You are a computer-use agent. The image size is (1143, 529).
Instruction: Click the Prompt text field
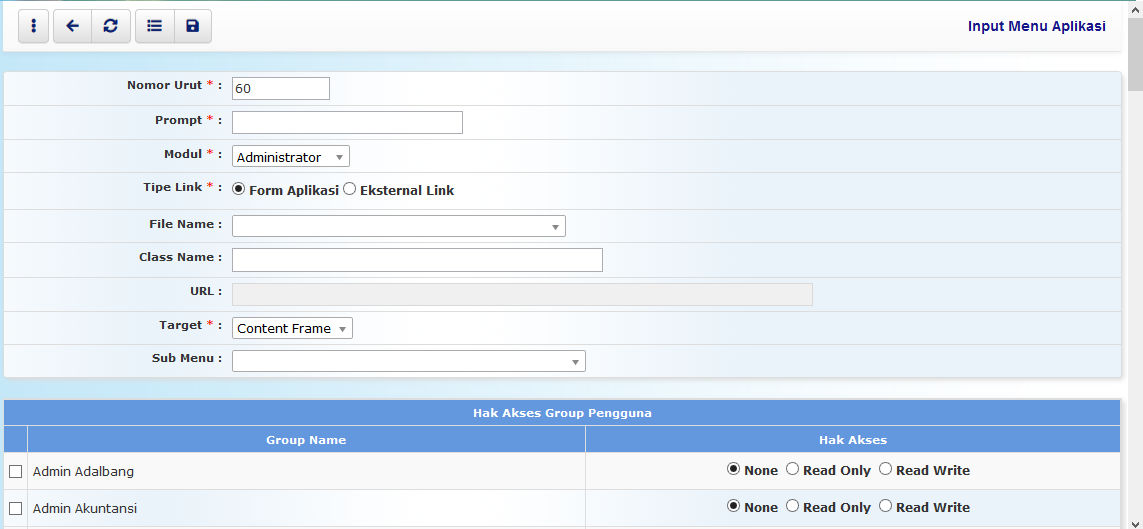click(347, 122)
